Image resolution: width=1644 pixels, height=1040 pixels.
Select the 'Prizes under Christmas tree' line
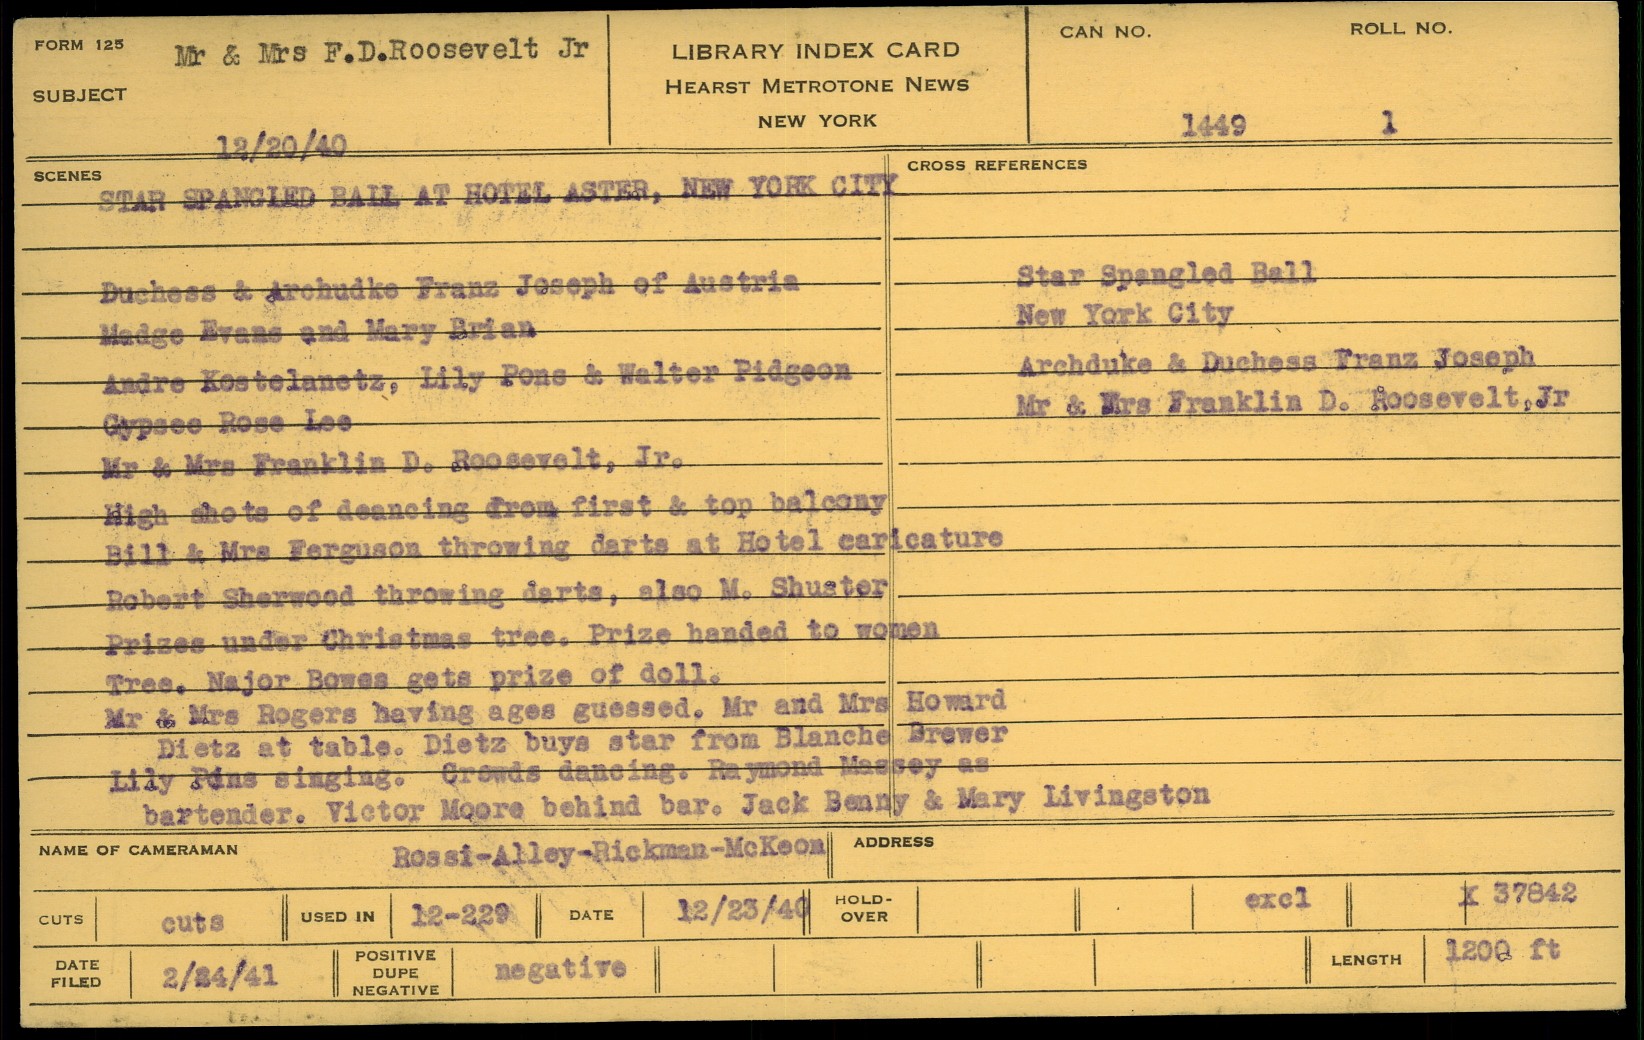pyautogui.click(x=522, y=635)
